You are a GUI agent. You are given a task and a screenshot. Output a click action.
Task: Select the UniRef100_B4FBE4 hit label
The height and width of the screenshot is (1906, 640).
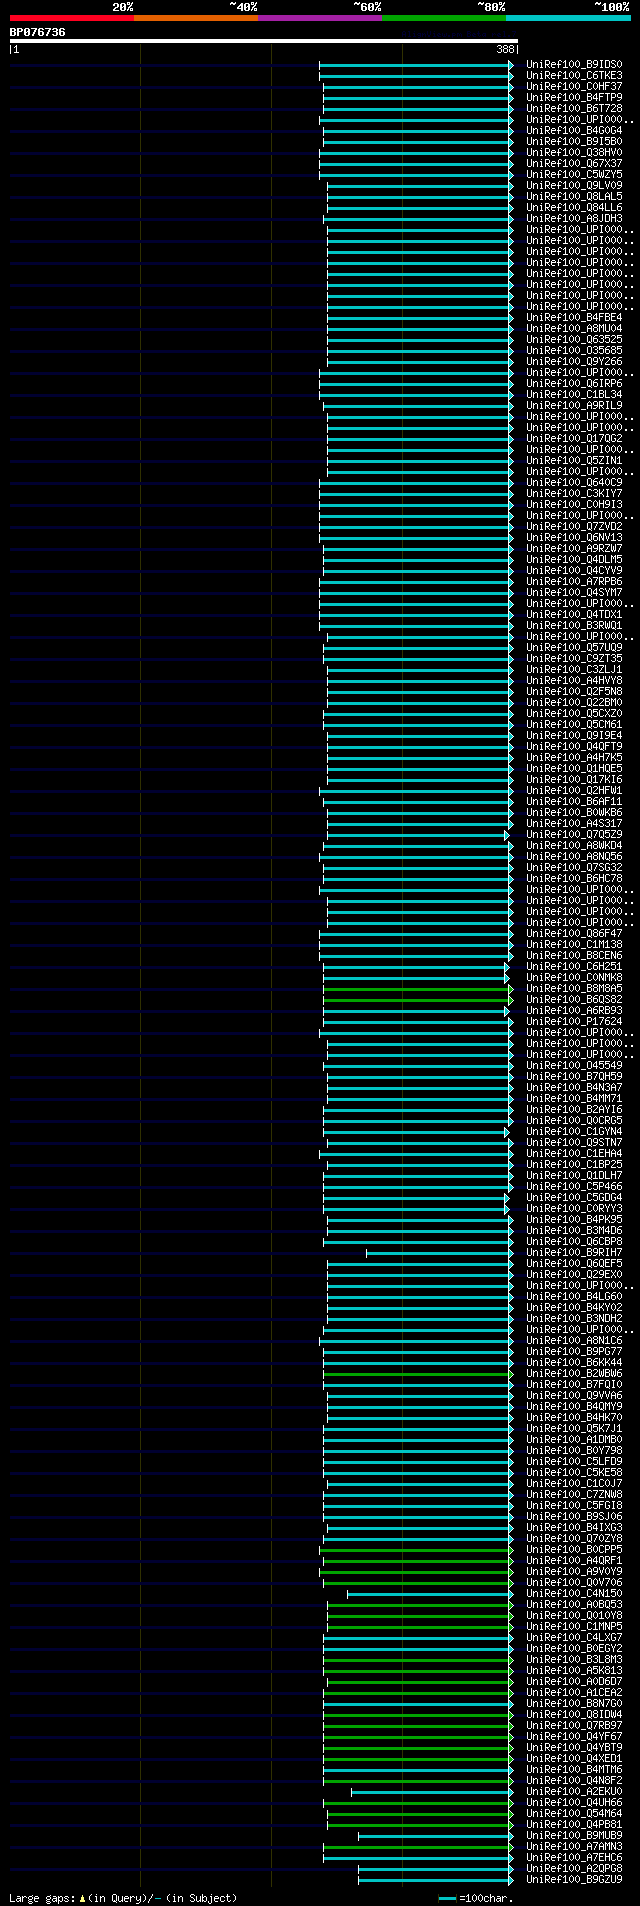click(x=574, y=317)
